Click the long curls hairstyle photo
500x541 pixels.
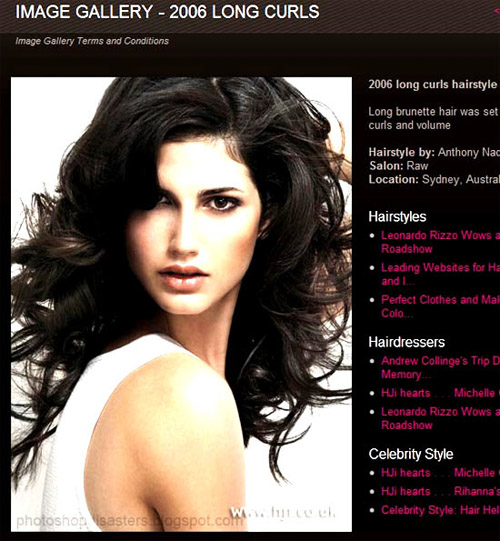coord(181,304)
